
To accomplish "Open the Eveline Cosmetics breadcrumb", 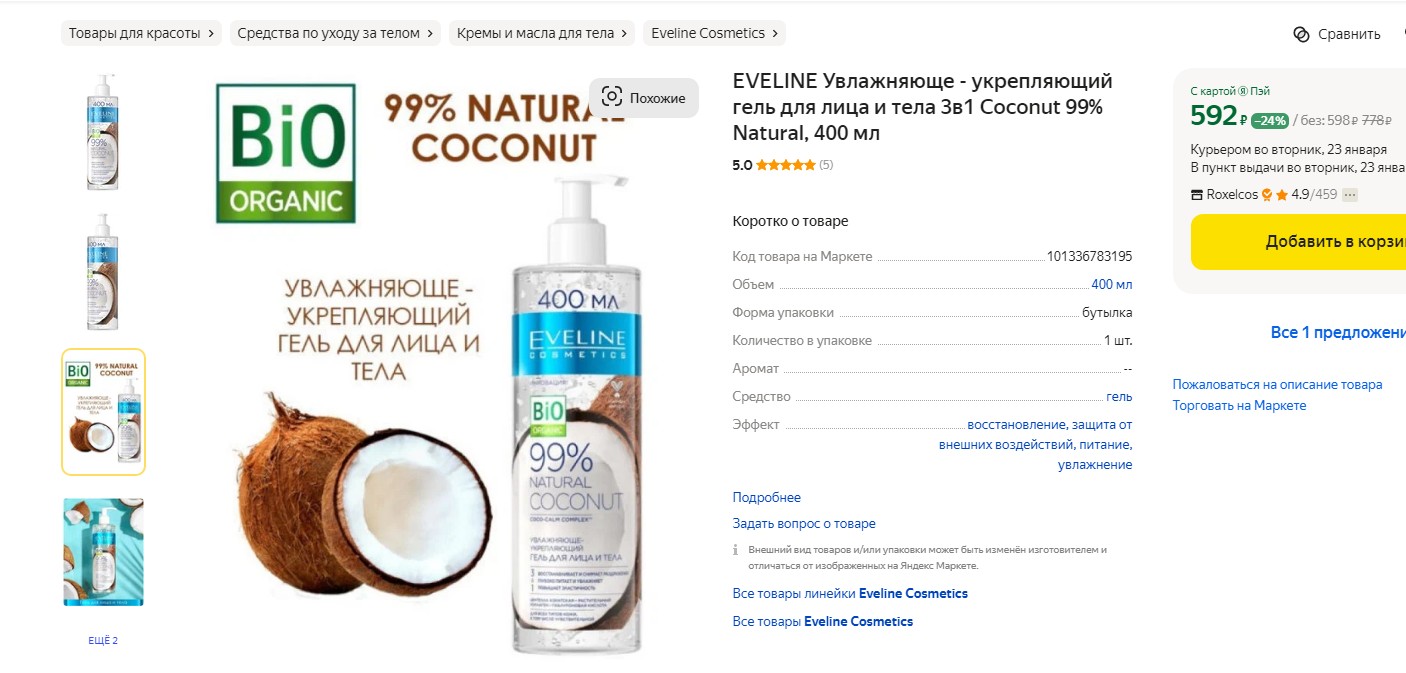I will click(715, 33).
